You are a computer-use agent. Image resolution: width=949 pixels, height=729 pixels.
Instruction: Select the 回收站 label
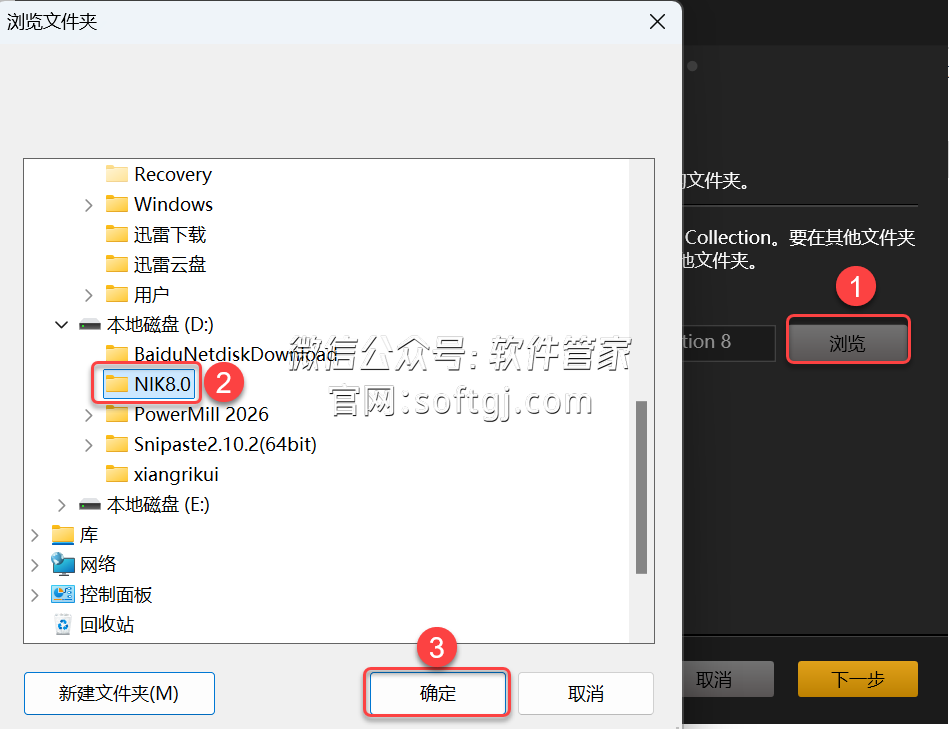pos(107,624)
